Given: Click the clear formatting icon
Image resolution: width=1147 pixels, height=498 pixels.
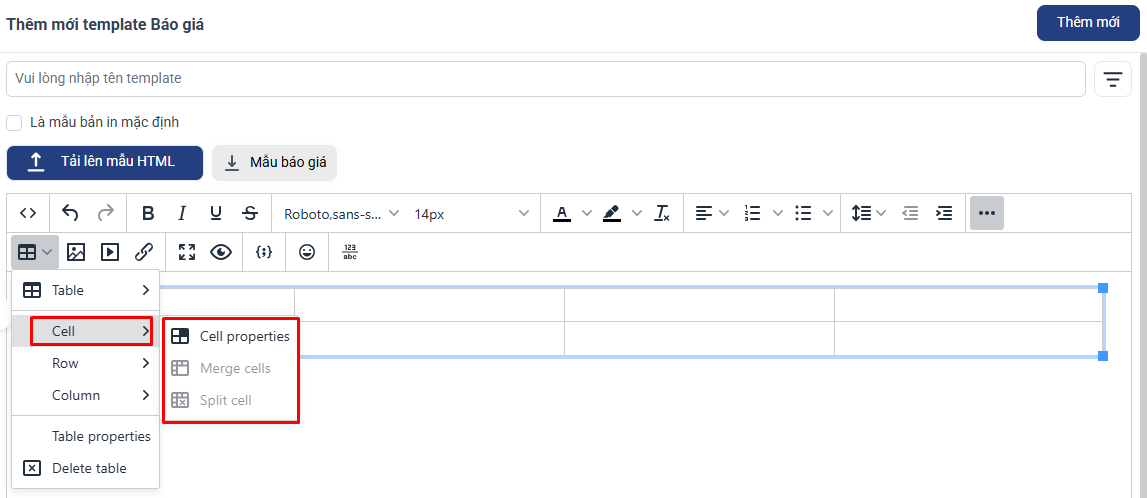Looking at the screenshot, I should (662, 213).
